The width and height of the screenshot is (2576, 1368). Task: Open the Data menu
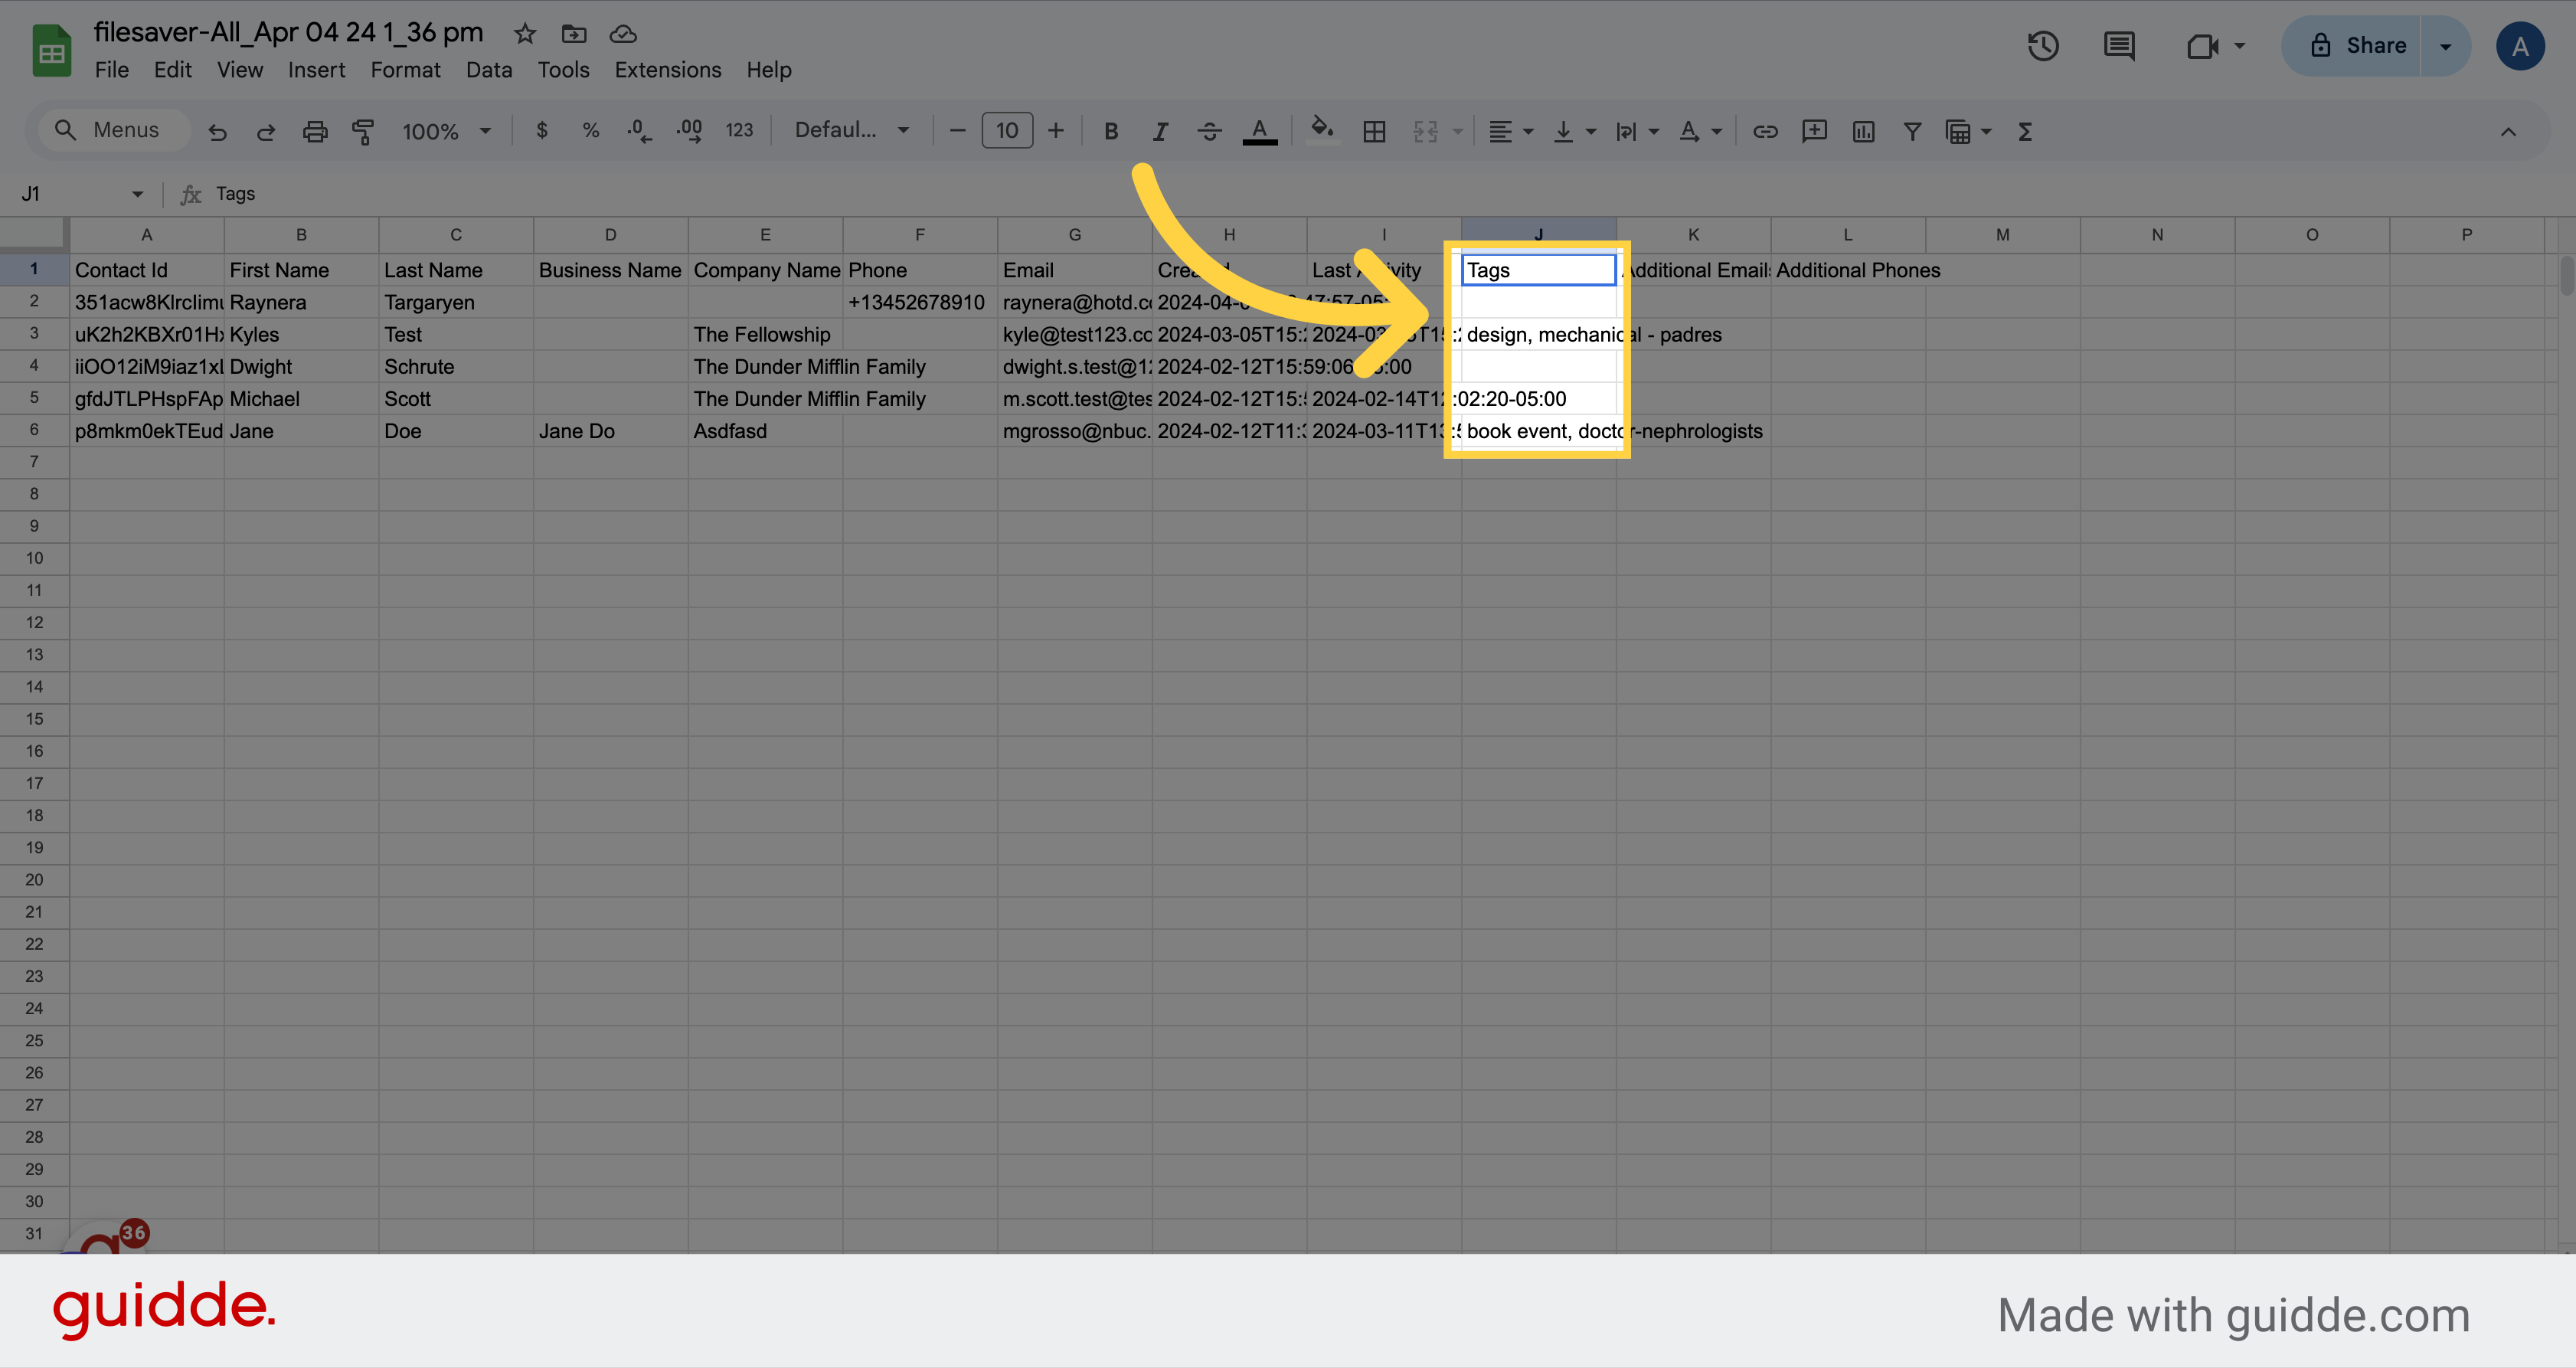(x=489, y=70)
